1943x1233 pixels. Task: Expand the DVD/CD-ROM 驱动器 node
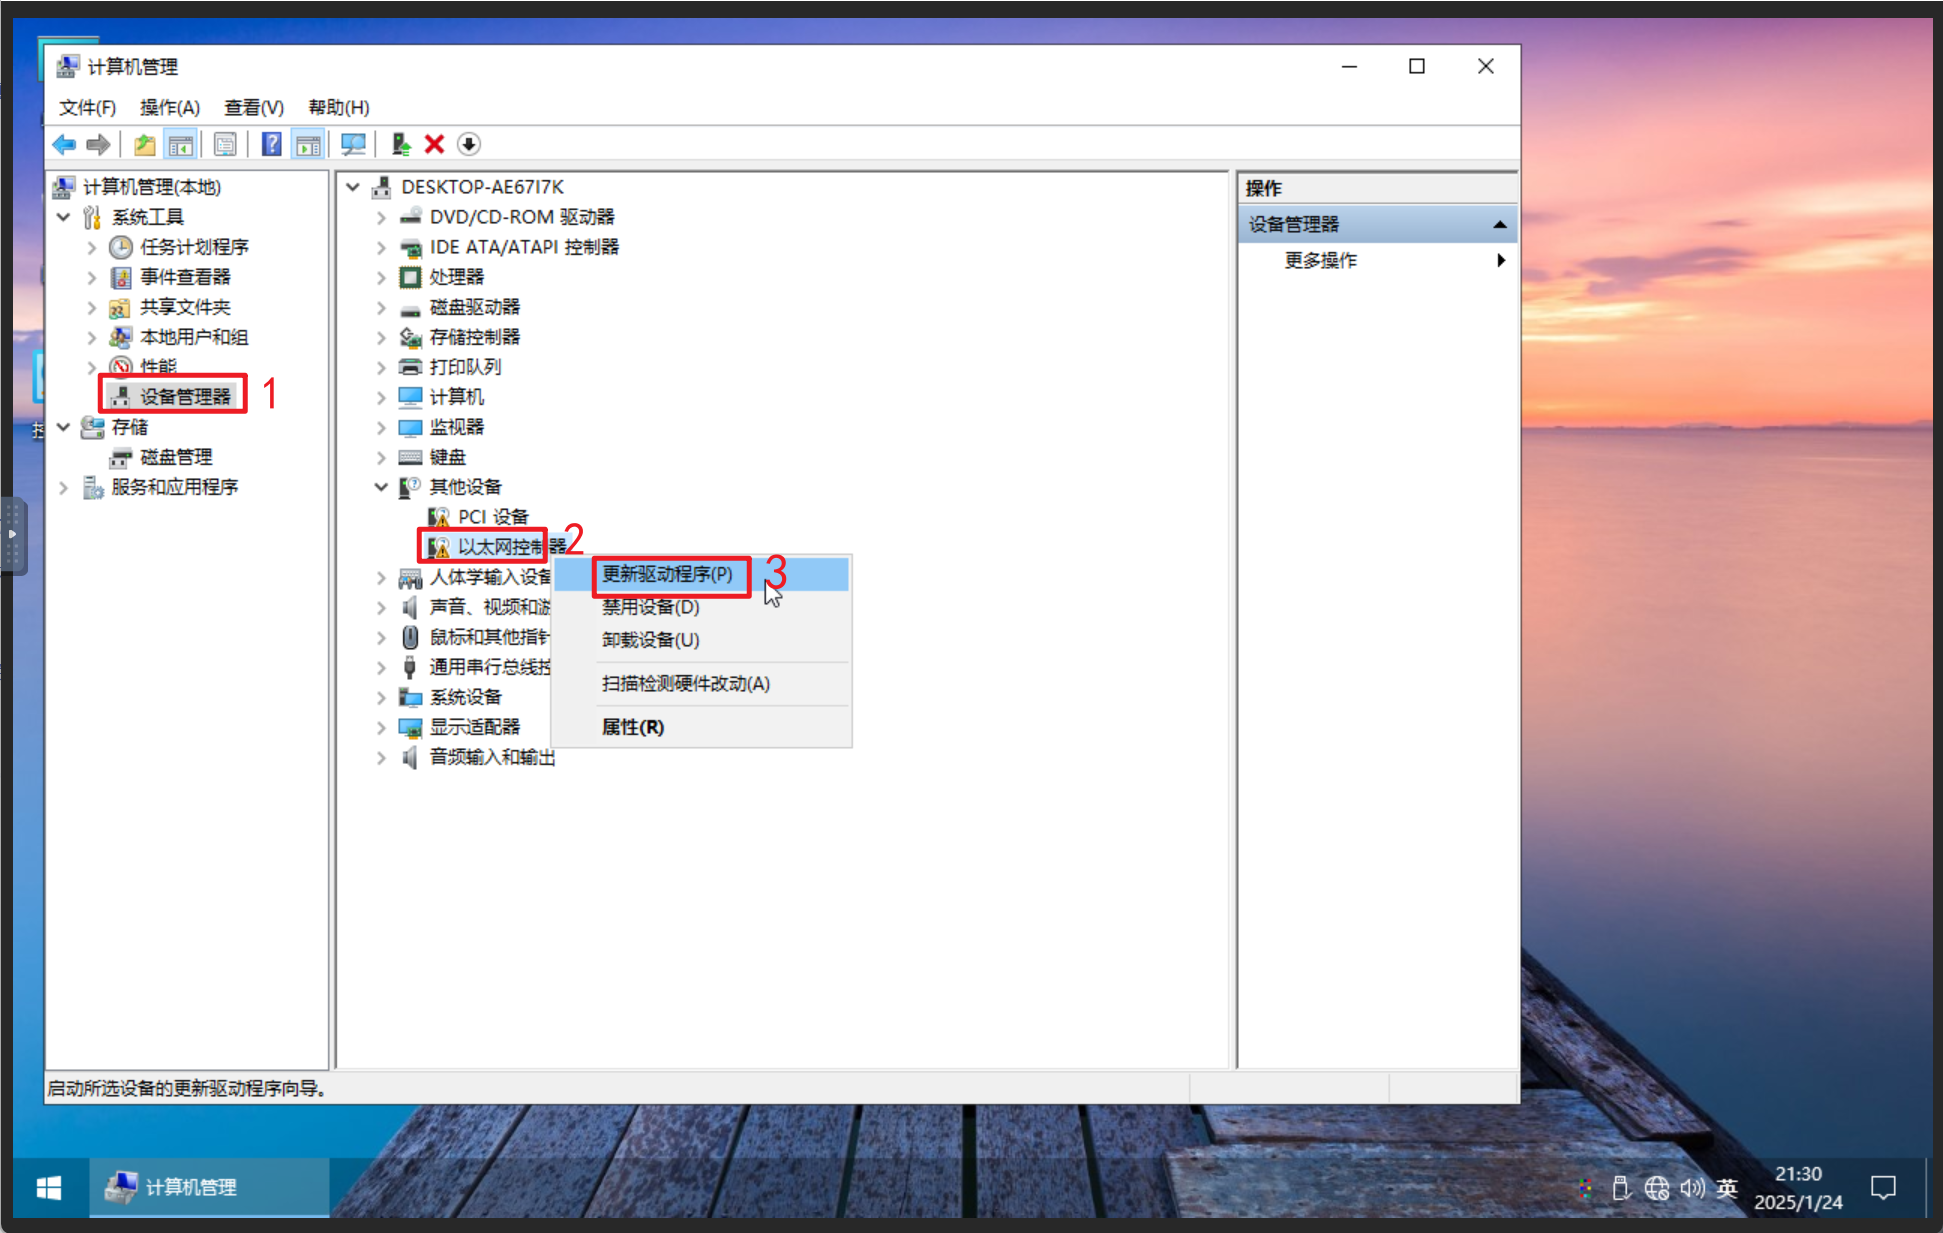click(x=381, y=217)
